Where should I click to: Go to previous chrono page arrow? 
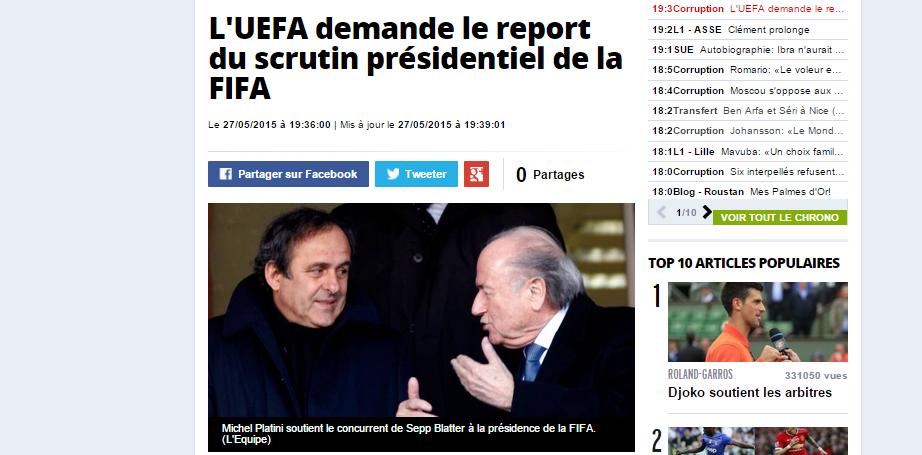click(x=661, y=212)
